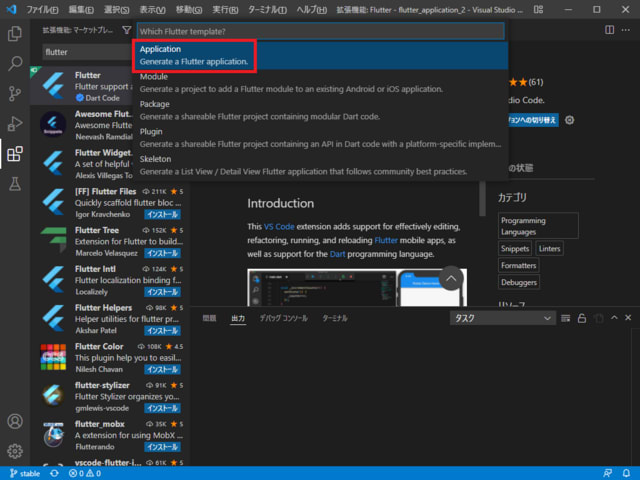Open the Explorer view in activity bar
The height and width of the screenshot is (480, 640).
click(x=15, y=34)
